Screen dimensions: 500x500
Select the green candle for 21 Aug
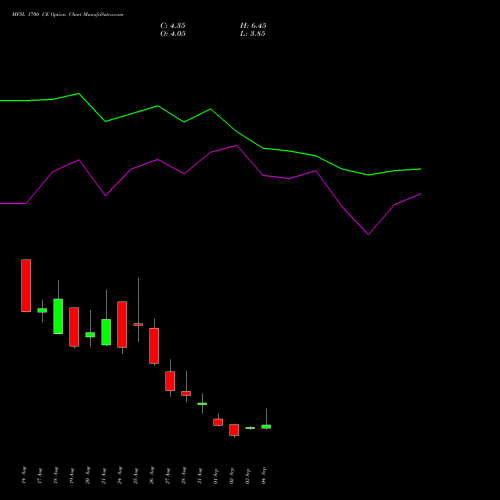click(x=106, y=332)
